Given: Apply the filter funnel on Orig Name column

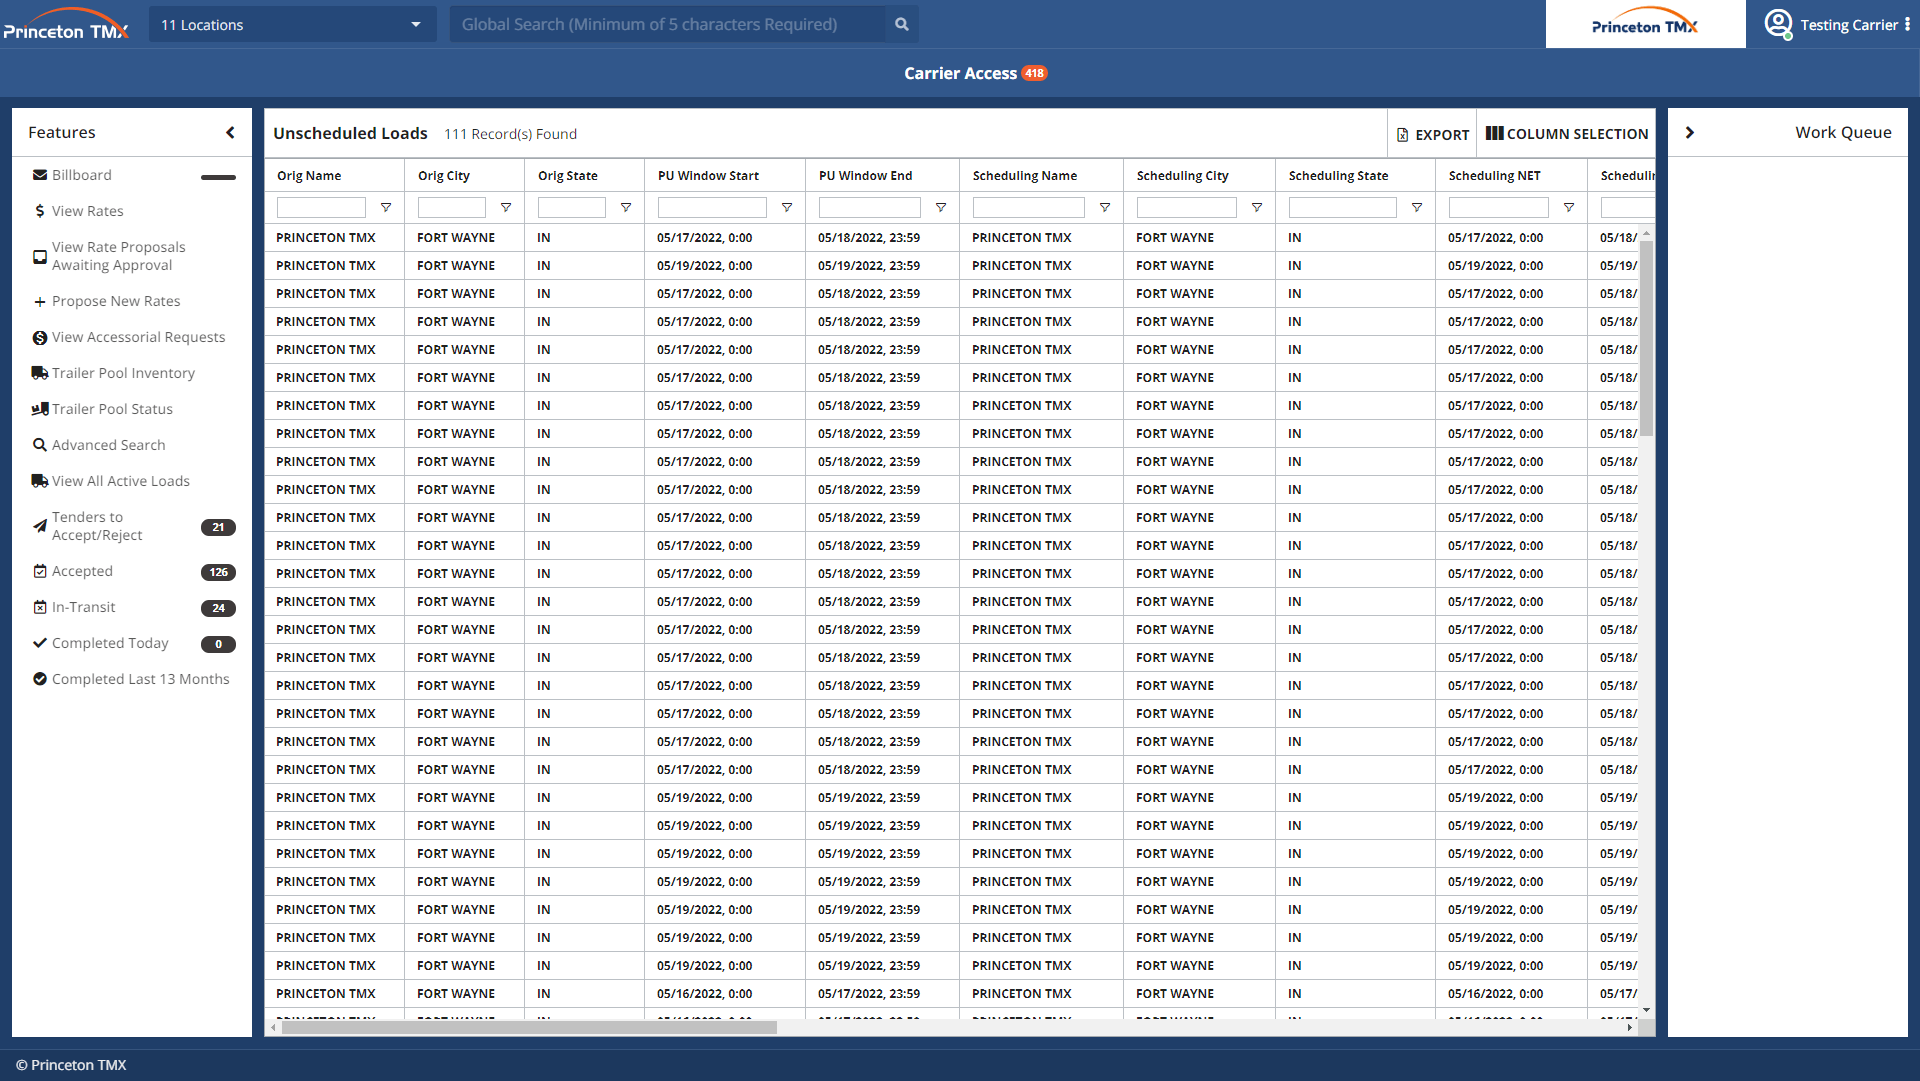Looking at the screenshot, I should pyautogui.click(x=386, y=207).
